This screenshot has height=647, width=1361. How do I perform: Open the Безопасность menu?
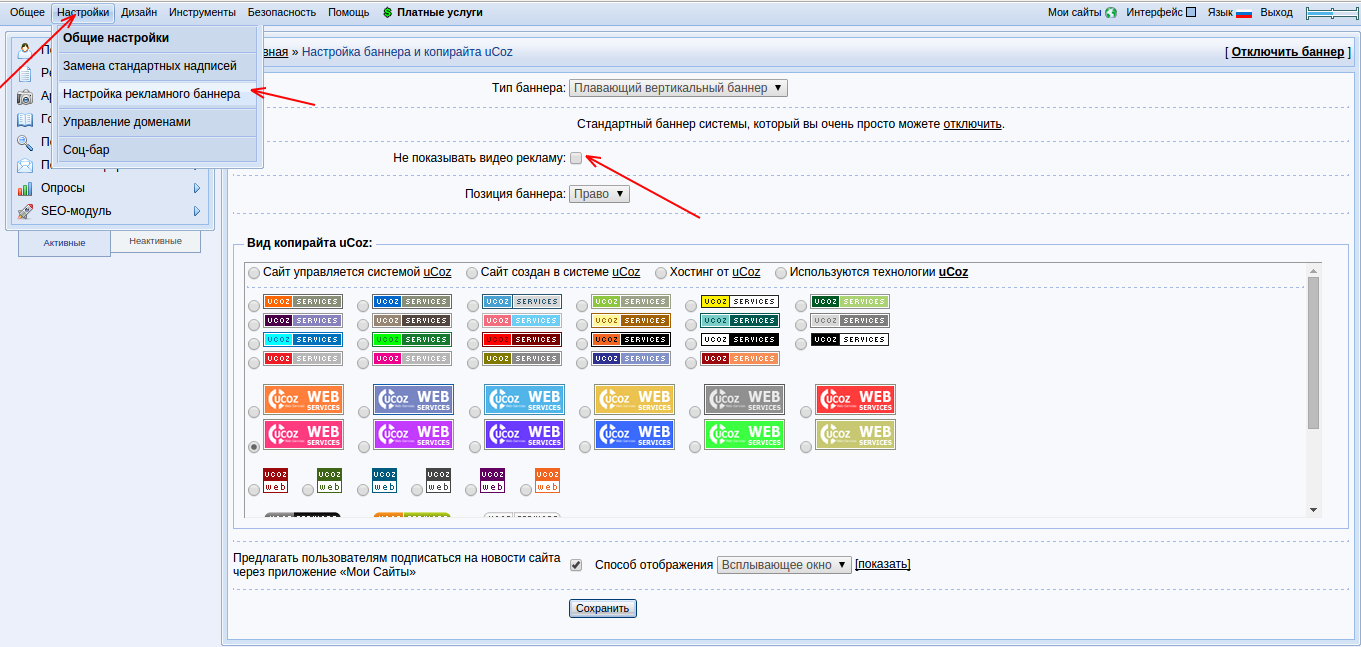[x=282, y=13]
